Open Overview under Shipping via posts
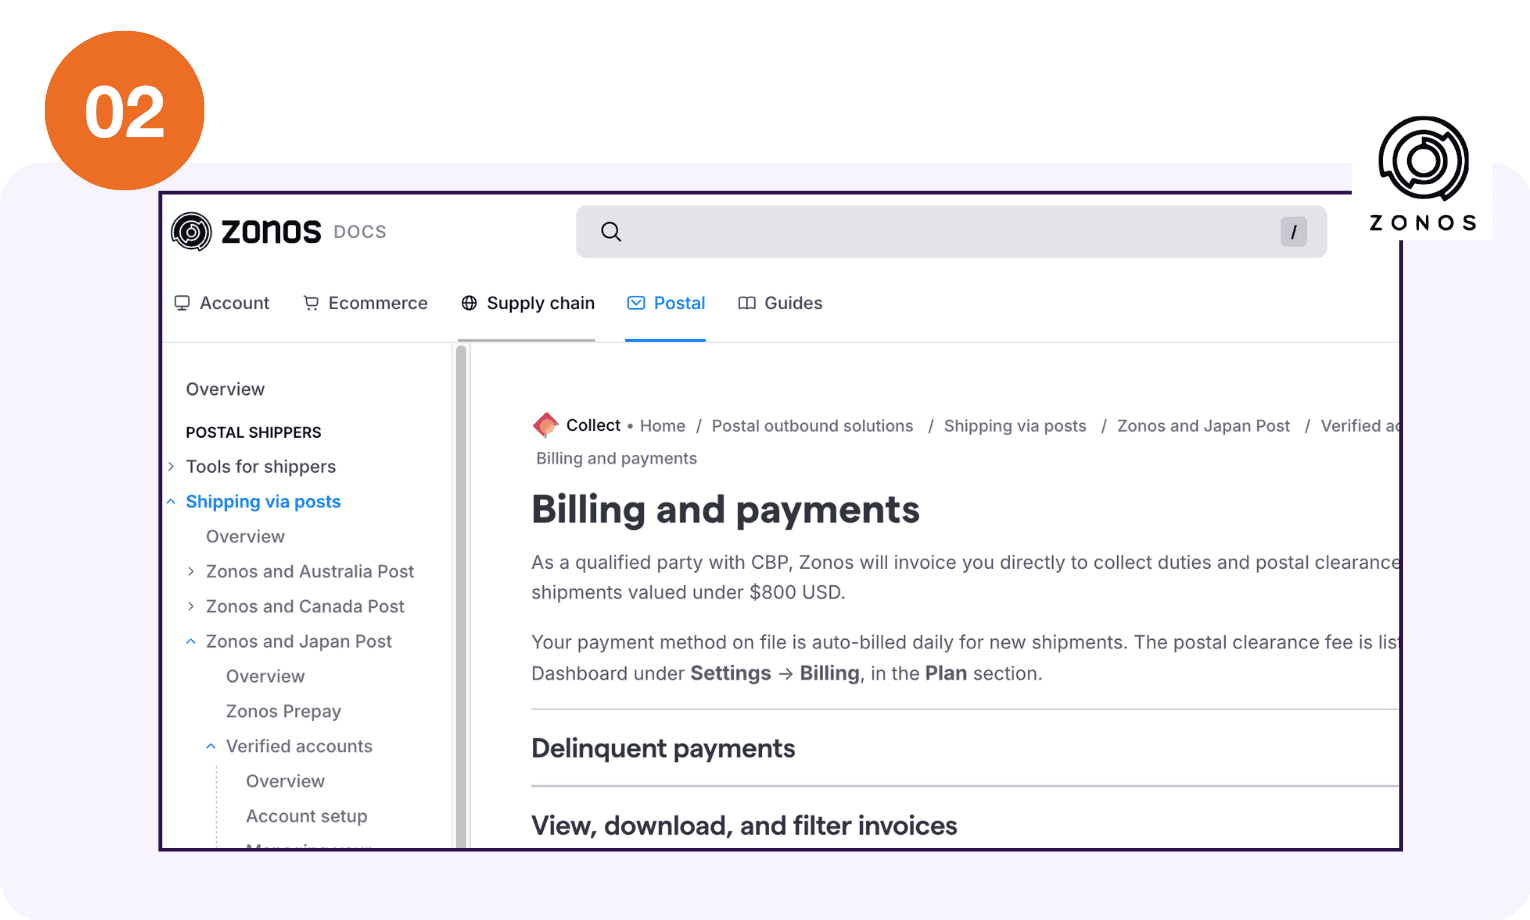This screenshot has height=920, width=1530. 245,536
